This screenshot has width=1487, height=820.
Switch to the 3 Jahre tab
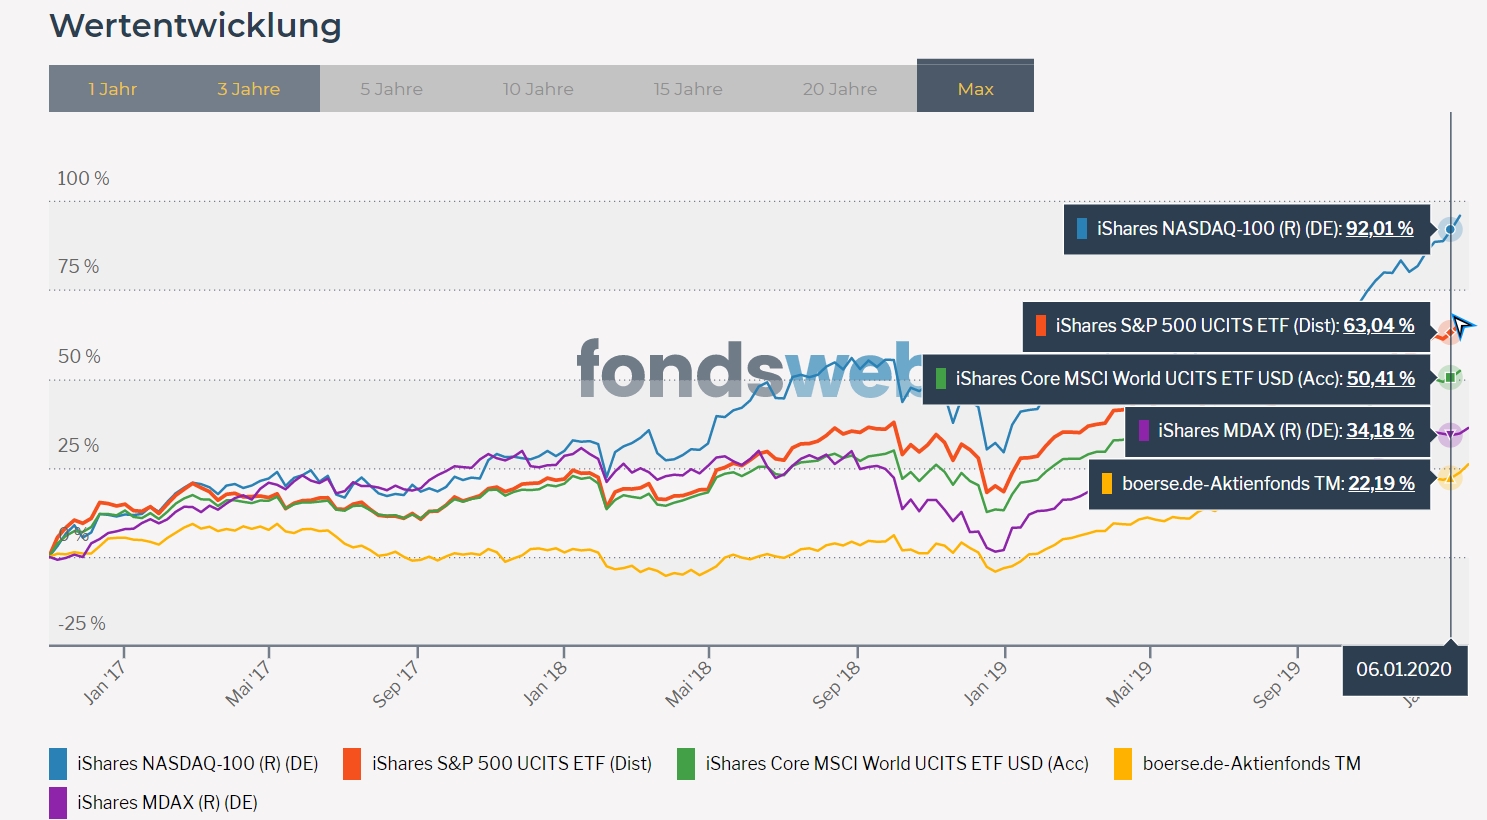249,89
